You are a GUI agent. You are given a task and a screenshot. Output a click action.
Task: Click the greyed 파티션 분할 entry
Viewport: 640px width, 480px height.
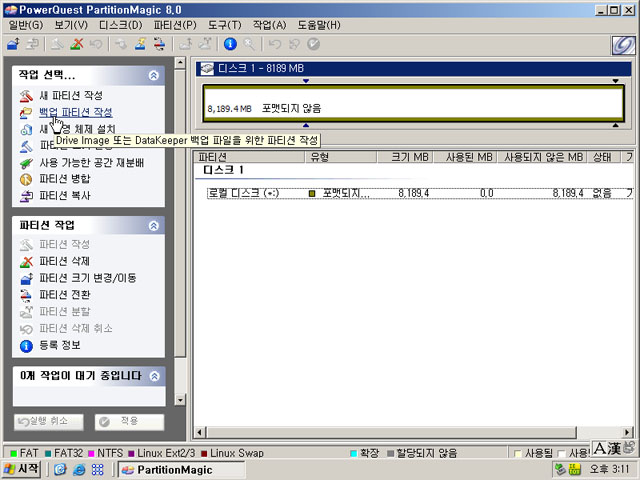pyautogui.click(x=64, y=312)
